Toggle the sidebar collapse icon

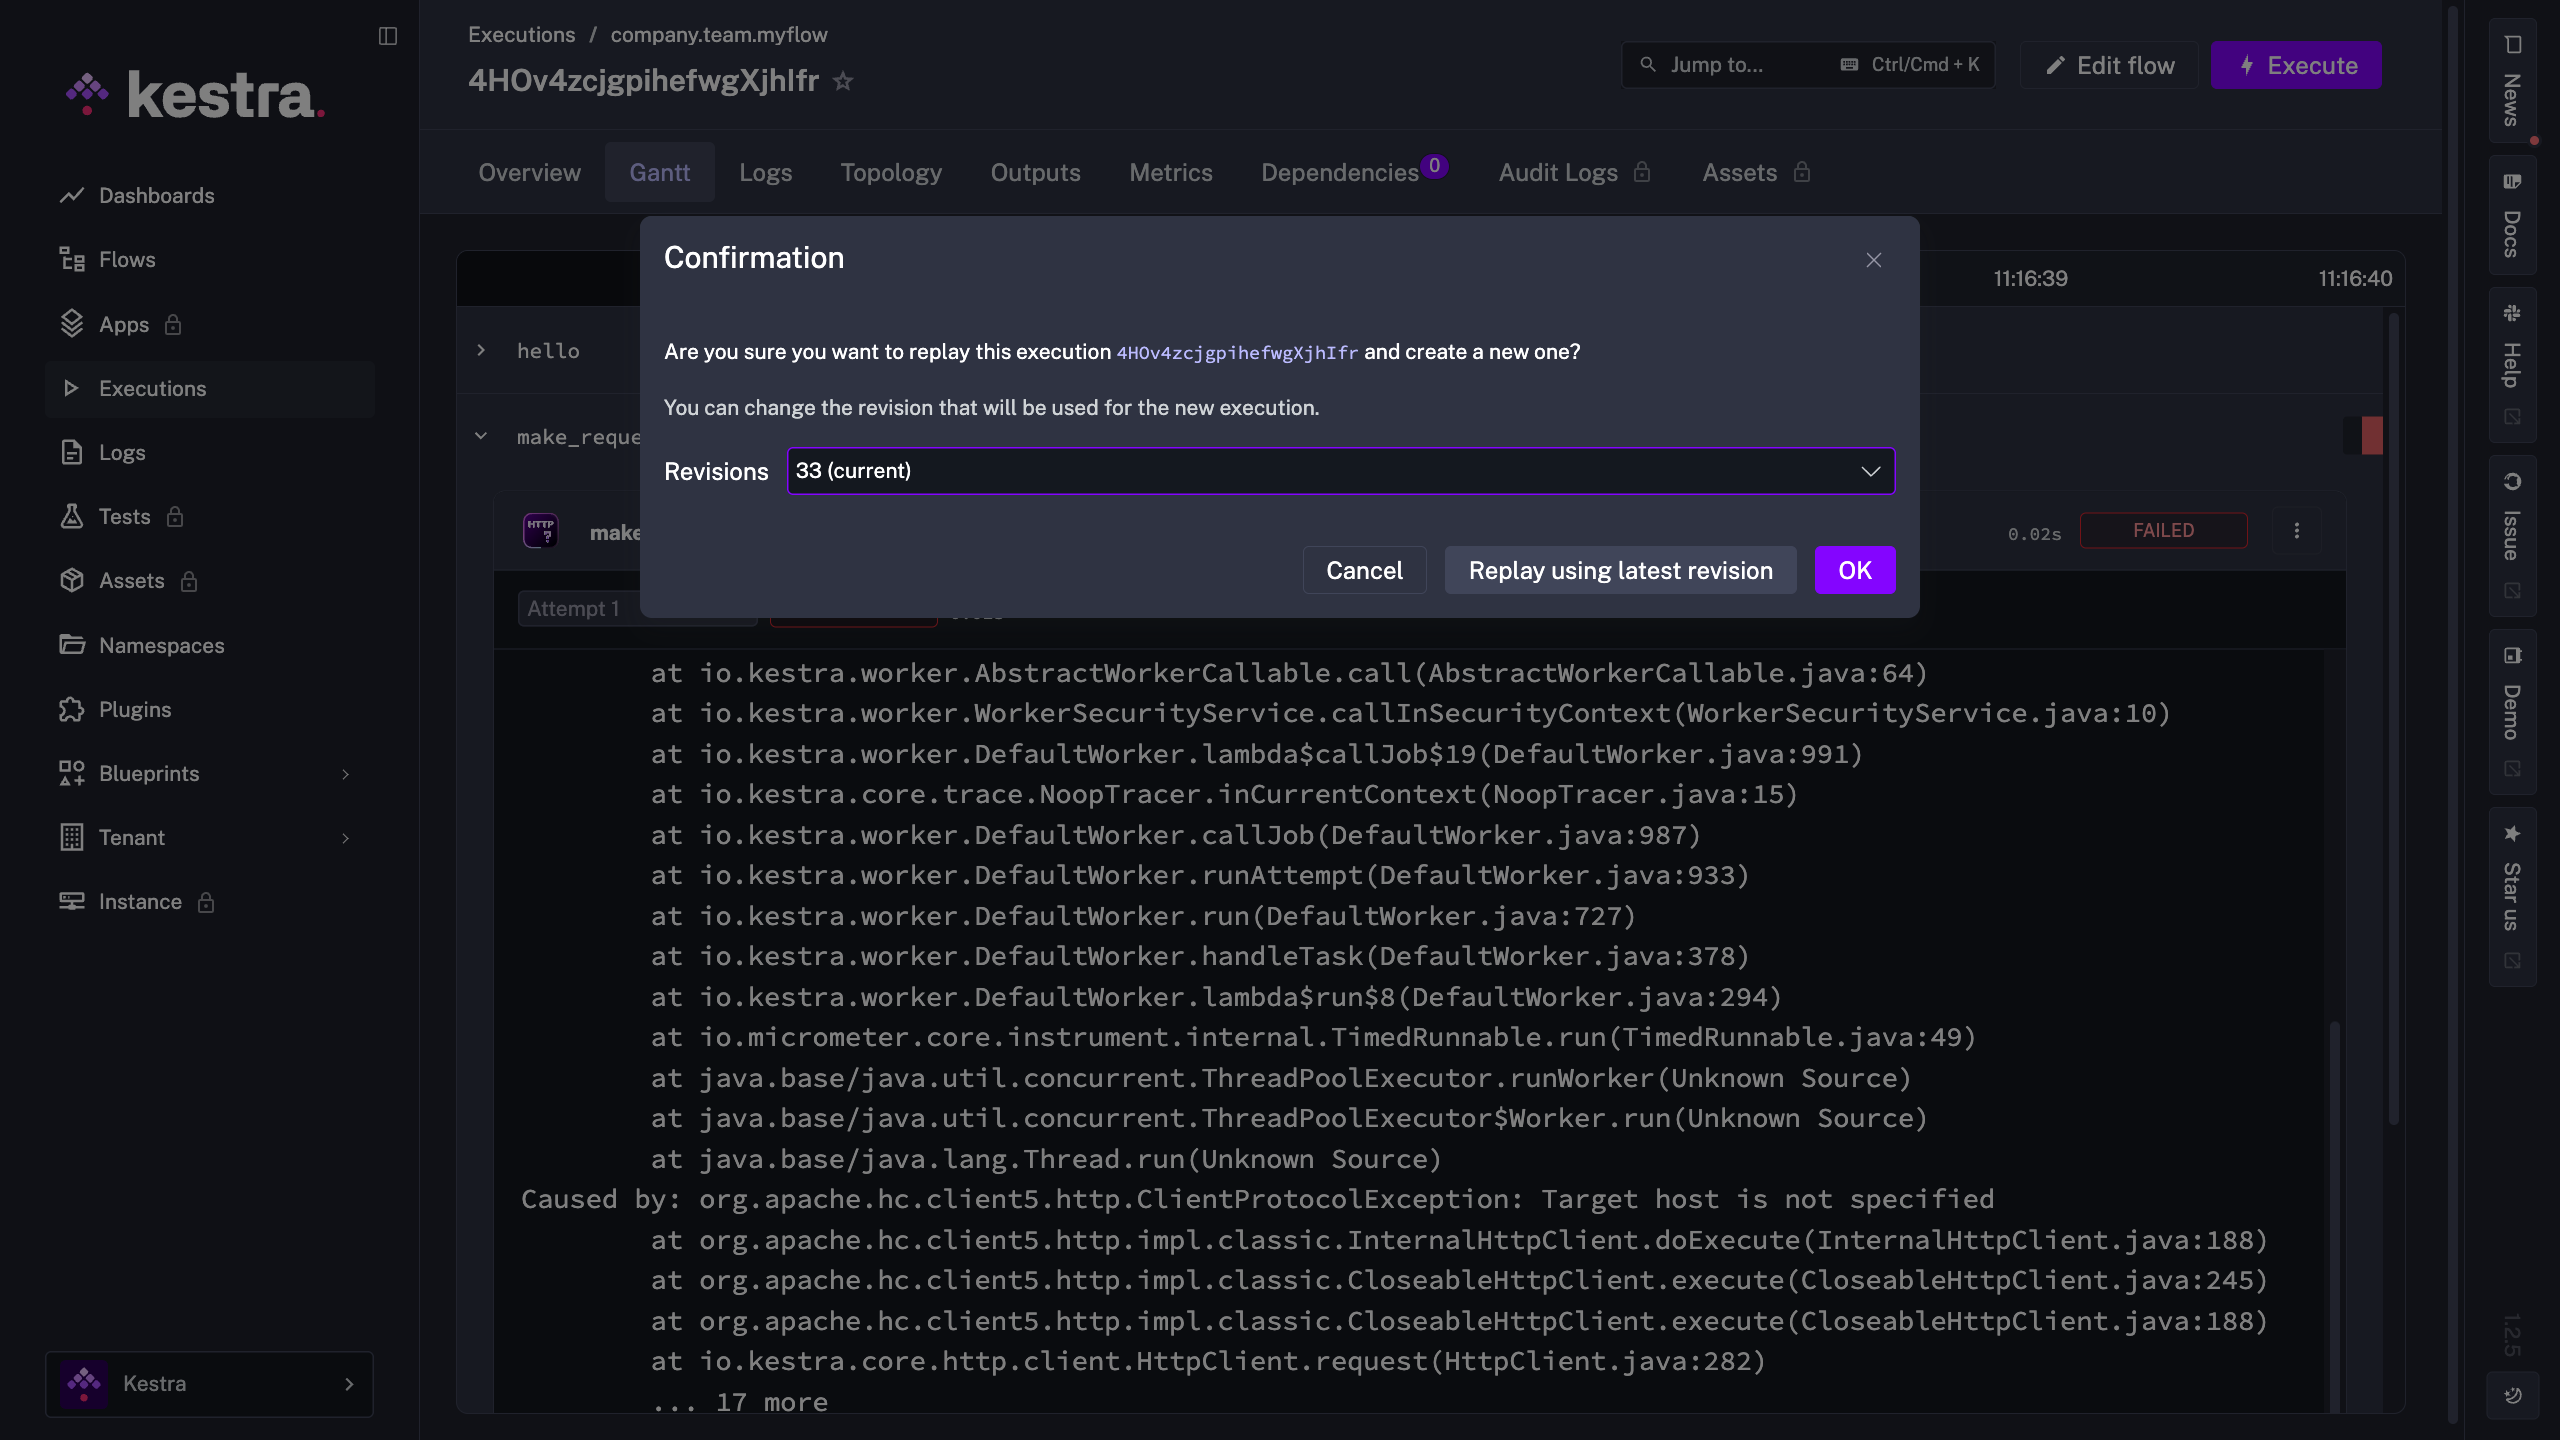pyautogui.click(x=388, y=36)
